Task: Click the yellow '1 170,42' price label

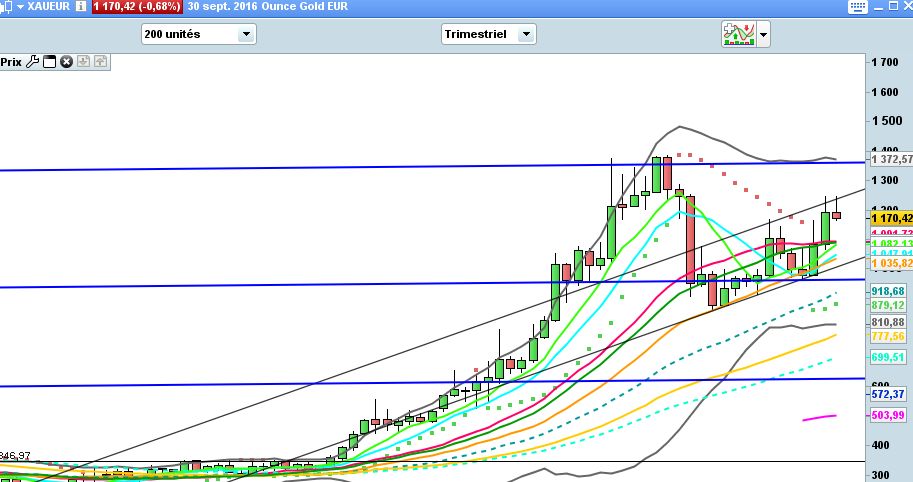Action: pyautogui.click(x=891, y=218)
